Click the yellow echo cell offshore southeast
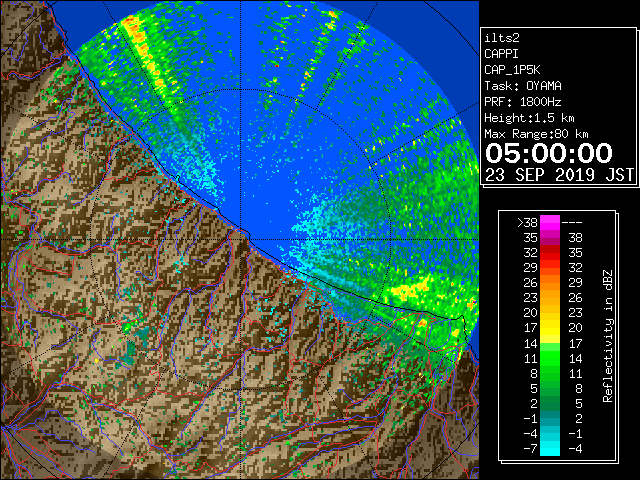 [x=410, y=290]
